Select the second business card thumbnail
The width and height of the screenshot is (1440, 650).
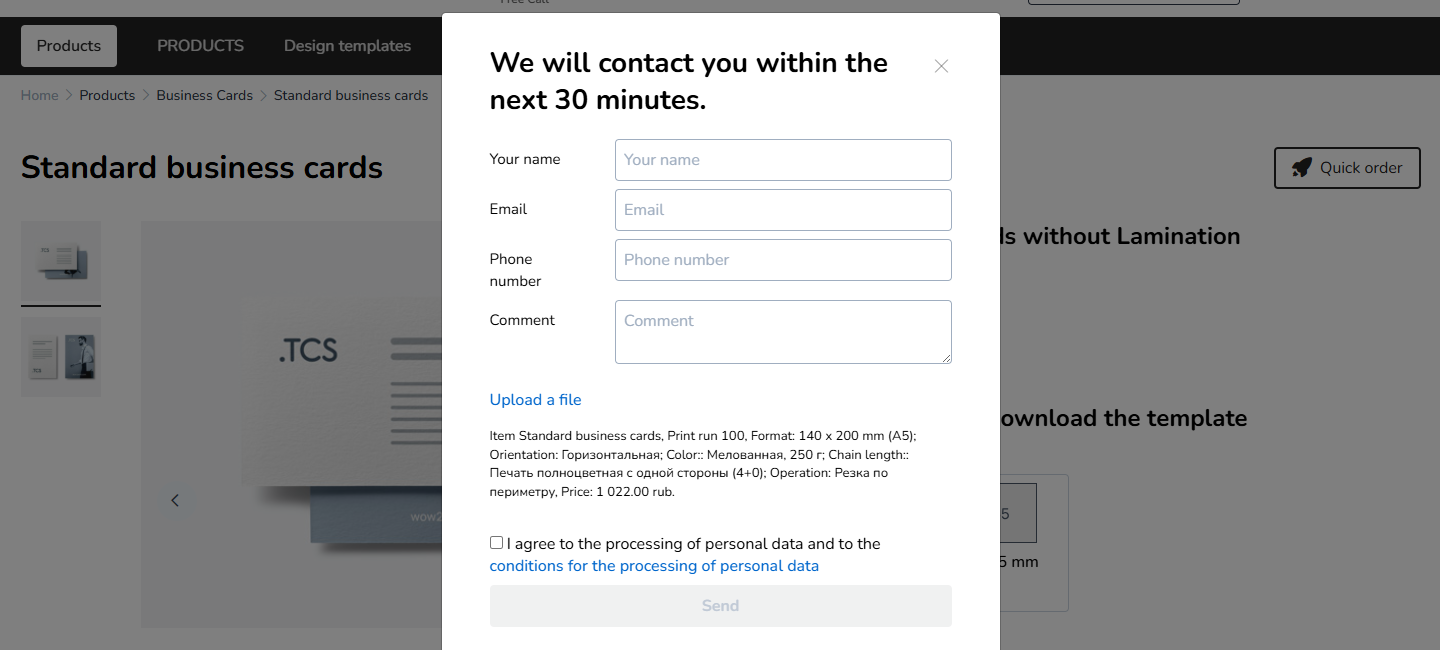(x=61, y=357)
